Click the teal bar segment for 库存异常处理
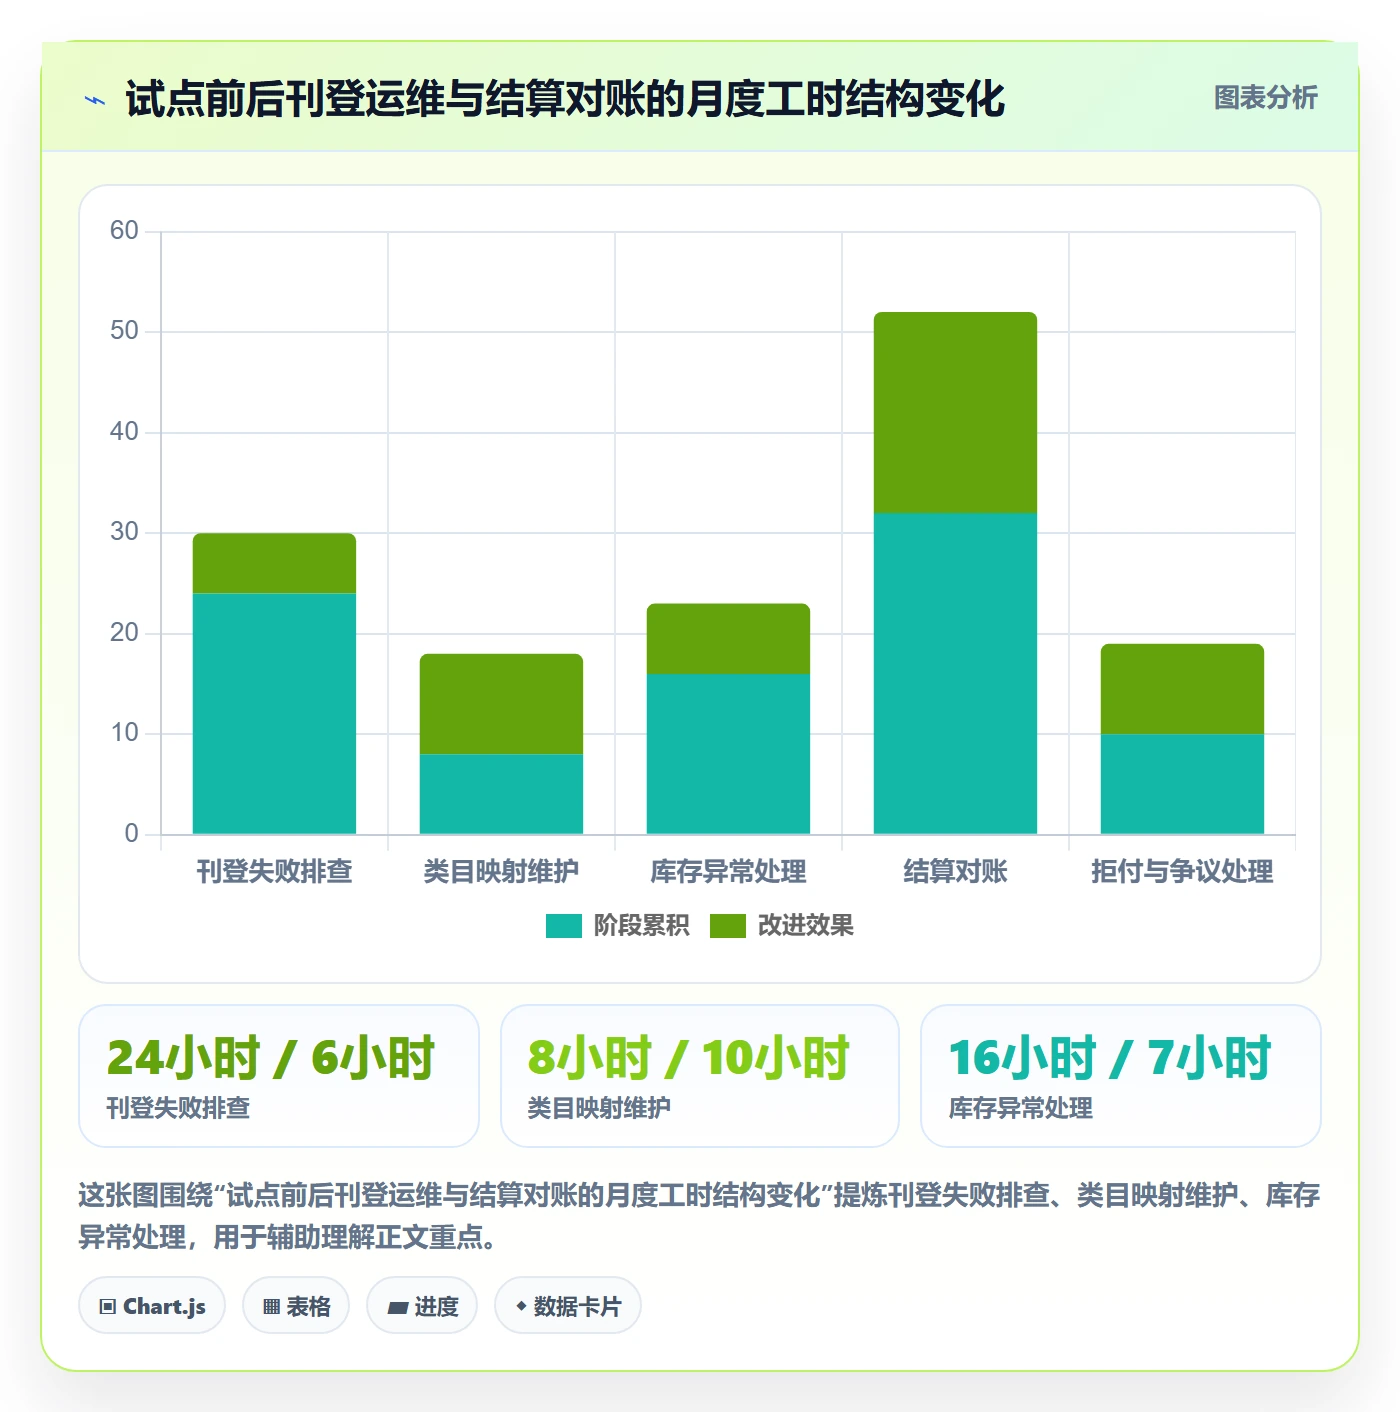 [728, 754]
